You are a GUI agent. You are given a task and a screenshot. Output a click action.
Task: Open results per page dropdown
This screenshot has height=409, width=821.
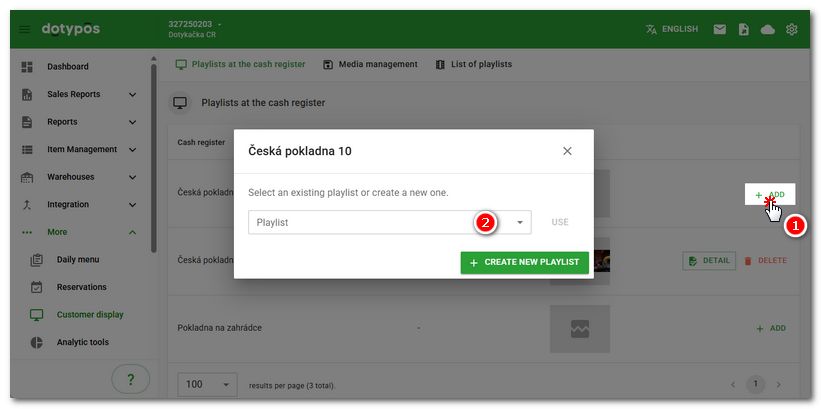pos(208,384)
